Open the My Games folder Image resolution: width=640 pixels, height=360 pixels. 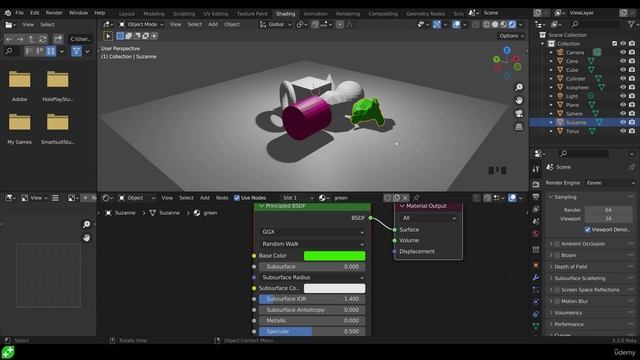tap(20, 129)
